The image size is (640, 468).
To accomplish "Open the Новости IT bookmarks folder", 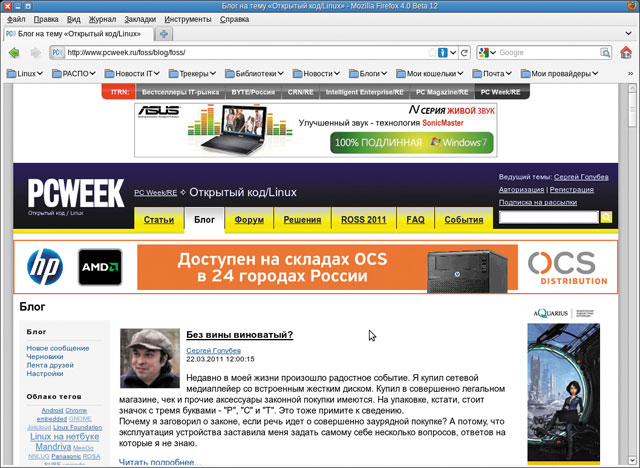I will coord(132,74).
